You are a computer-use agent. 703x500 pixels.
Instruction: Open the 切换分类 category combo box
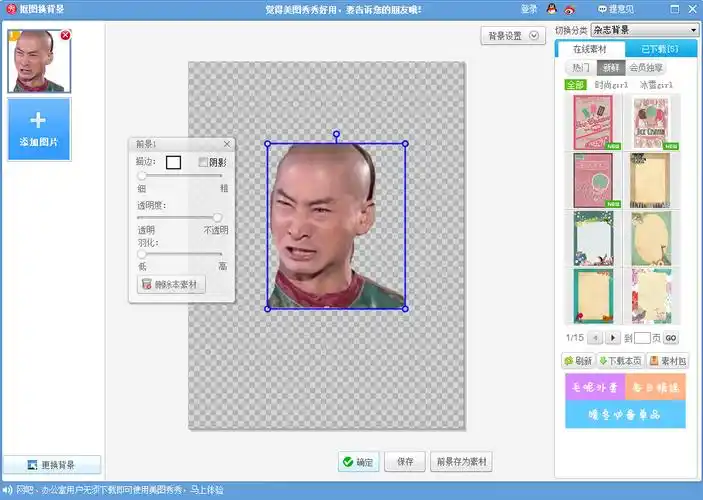point(645,30)
